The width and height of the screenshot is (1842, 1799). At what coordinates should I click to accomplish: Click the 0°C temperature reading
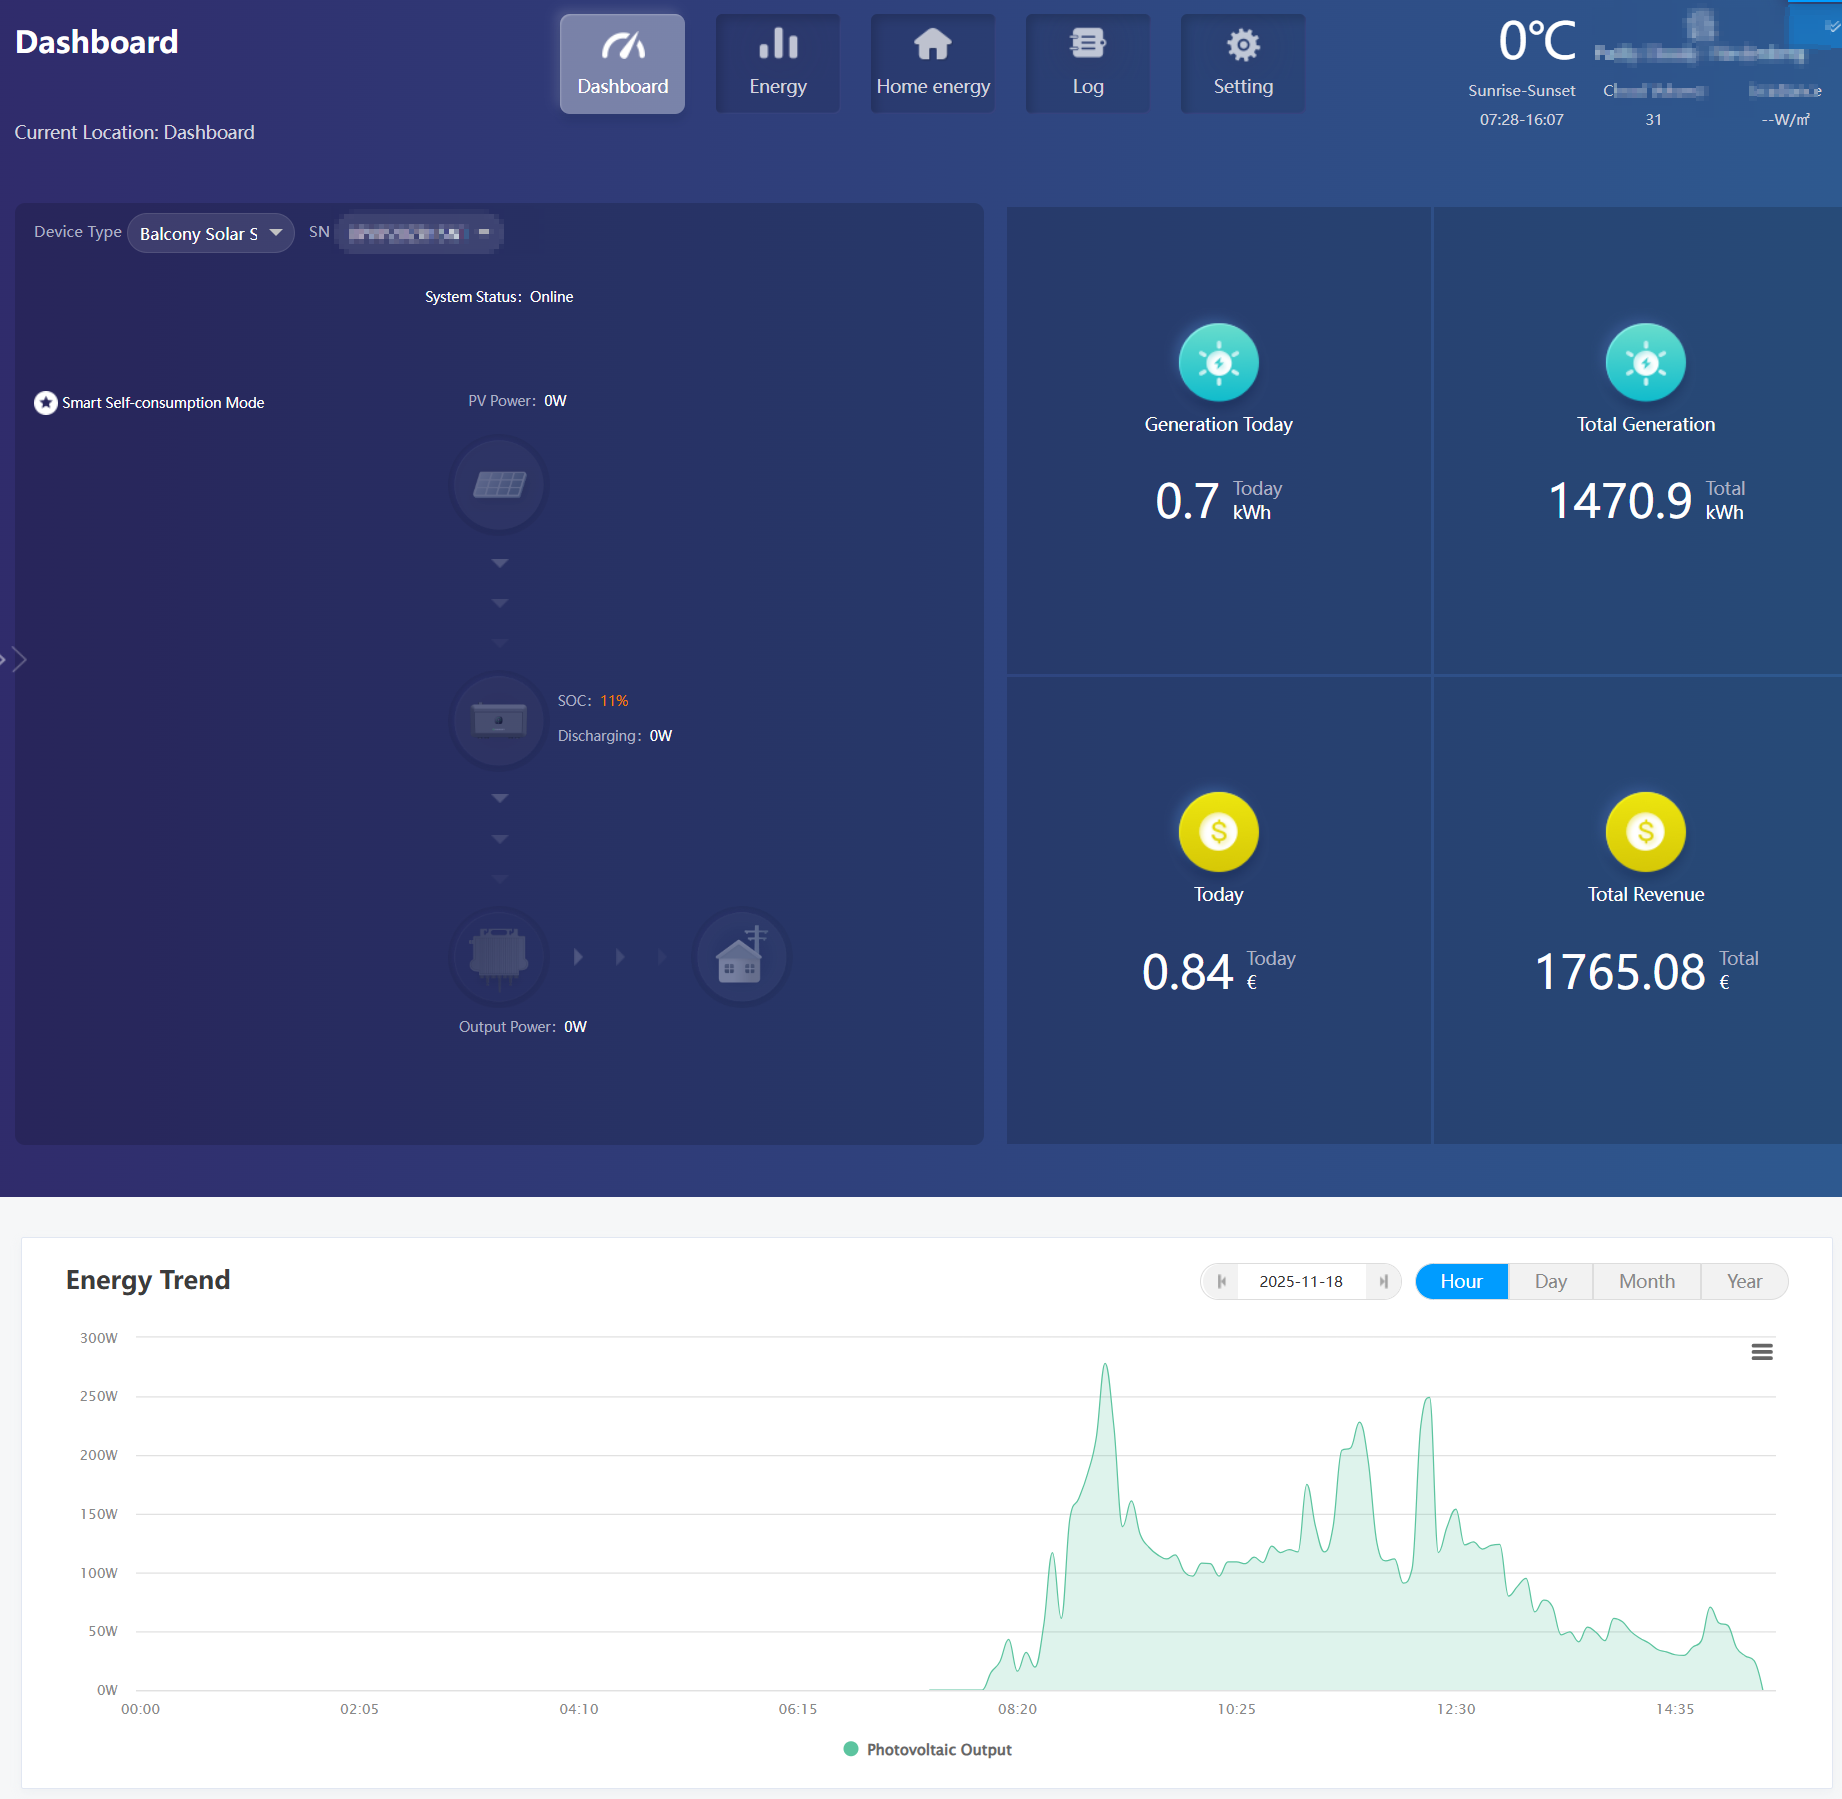tap(1537, 42)
